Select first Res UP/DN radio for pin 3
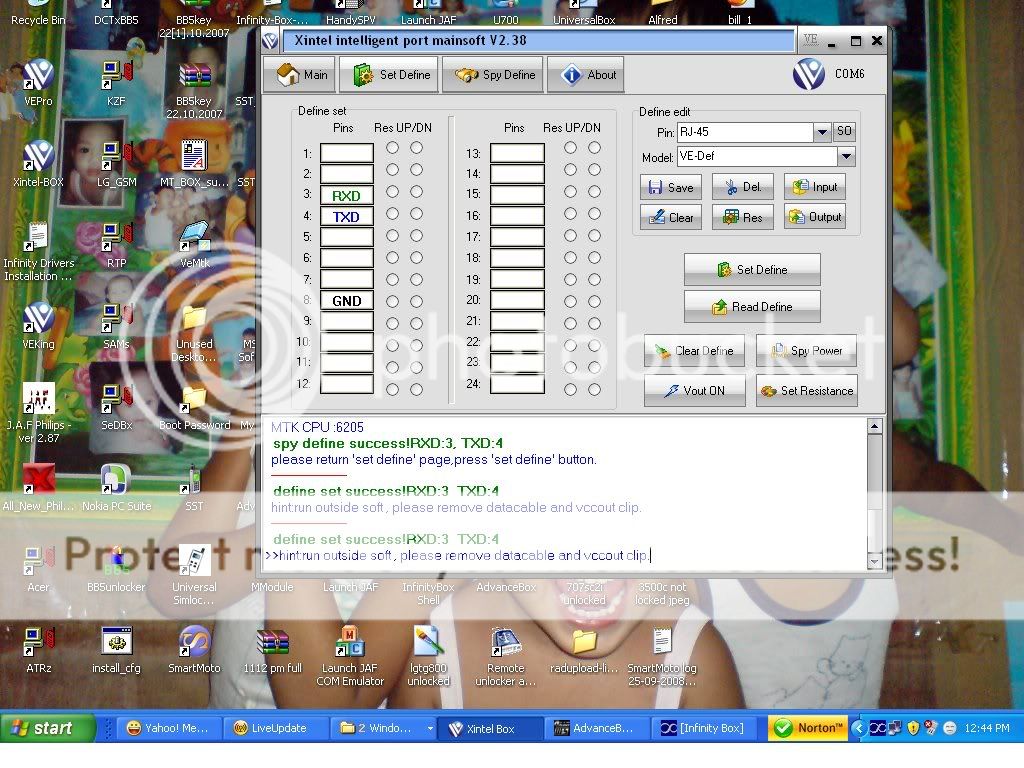Screen dimensions: 1024x768 click(393, 192)
